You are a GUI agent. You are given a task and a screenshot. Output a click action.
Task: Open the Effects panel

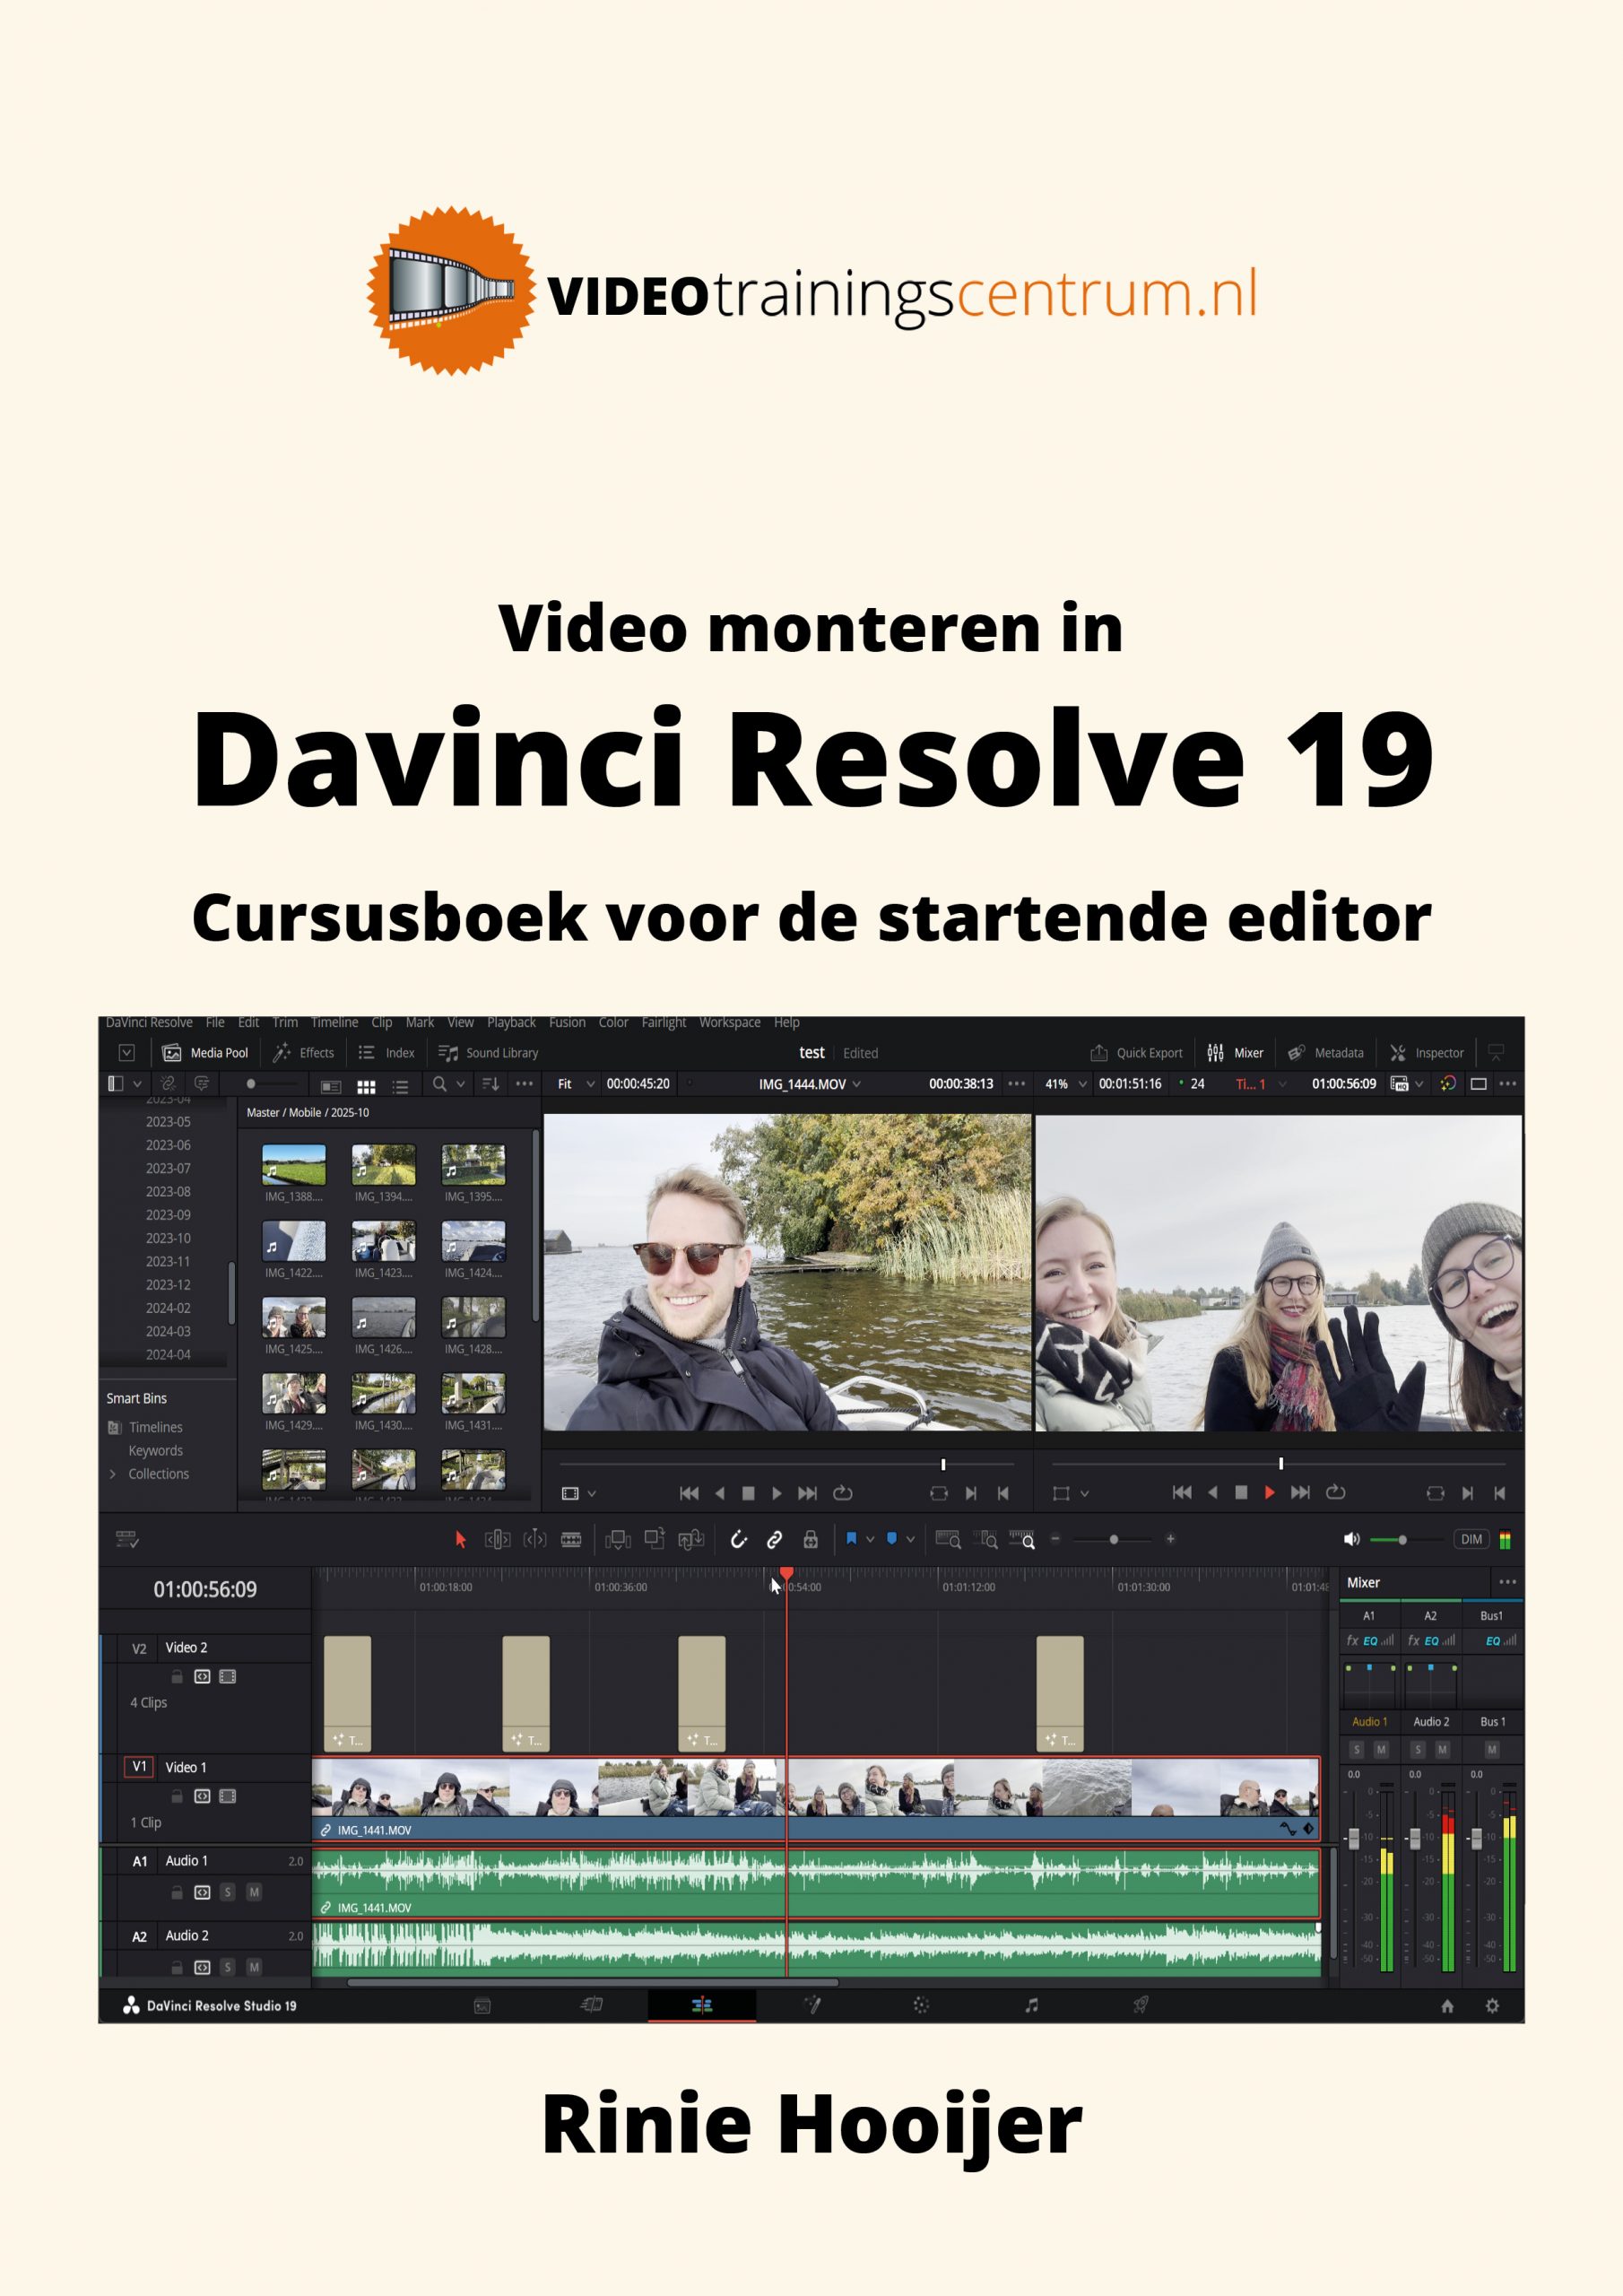(304, 1053)
